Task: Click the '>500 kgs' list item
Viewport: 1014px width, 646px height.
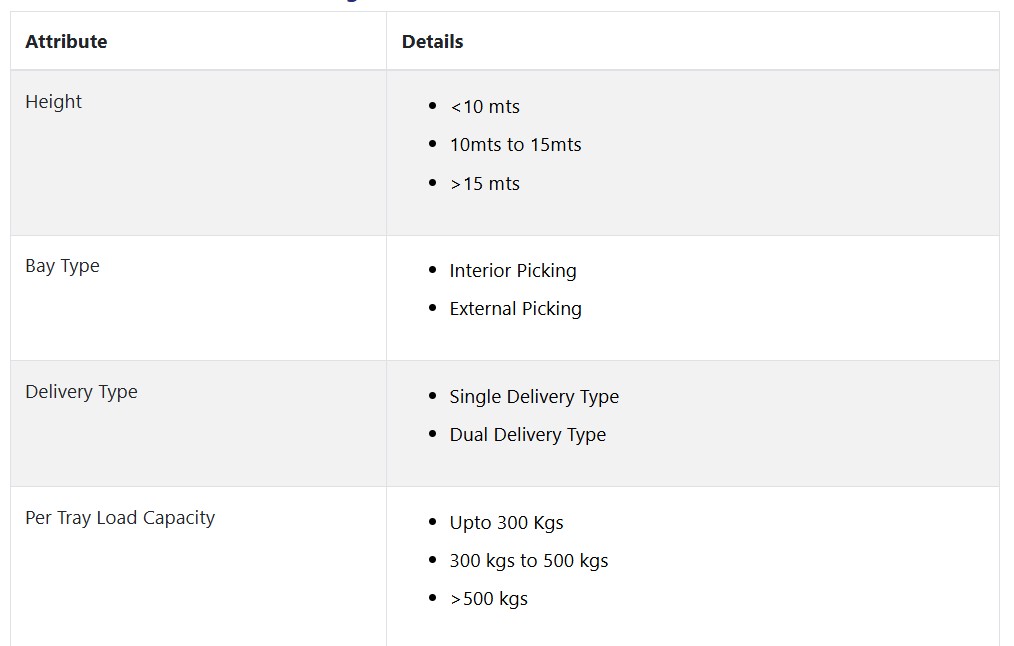Action: pyautogui.click(x=489, y=599)
